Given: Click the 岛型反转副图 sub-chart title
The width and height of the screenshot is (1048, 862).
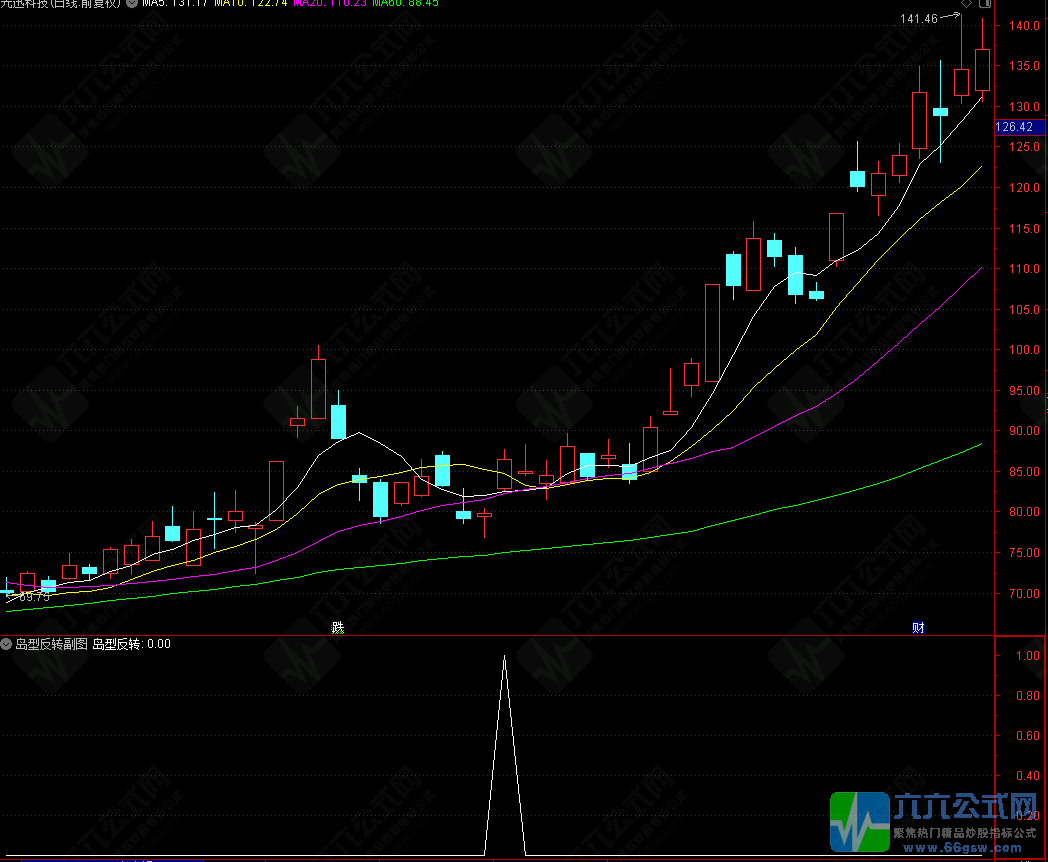Looking at the screenshot, I should [51, 644].
